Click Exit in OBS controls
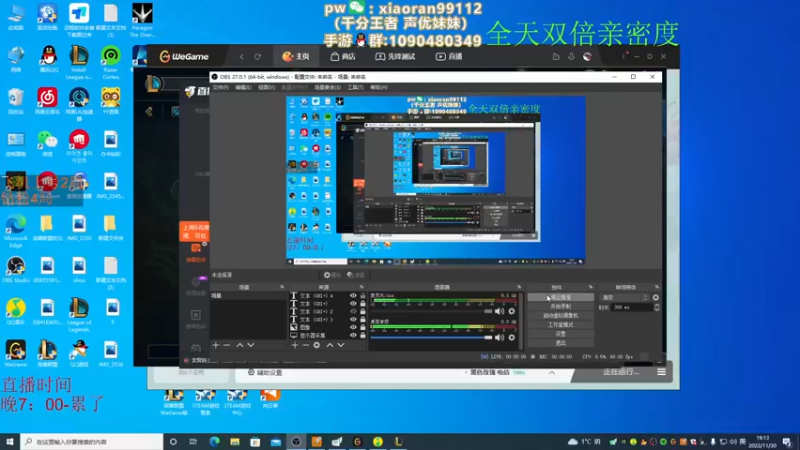The height and width of the screenshot is (450, 800). (x=561, y=343)
